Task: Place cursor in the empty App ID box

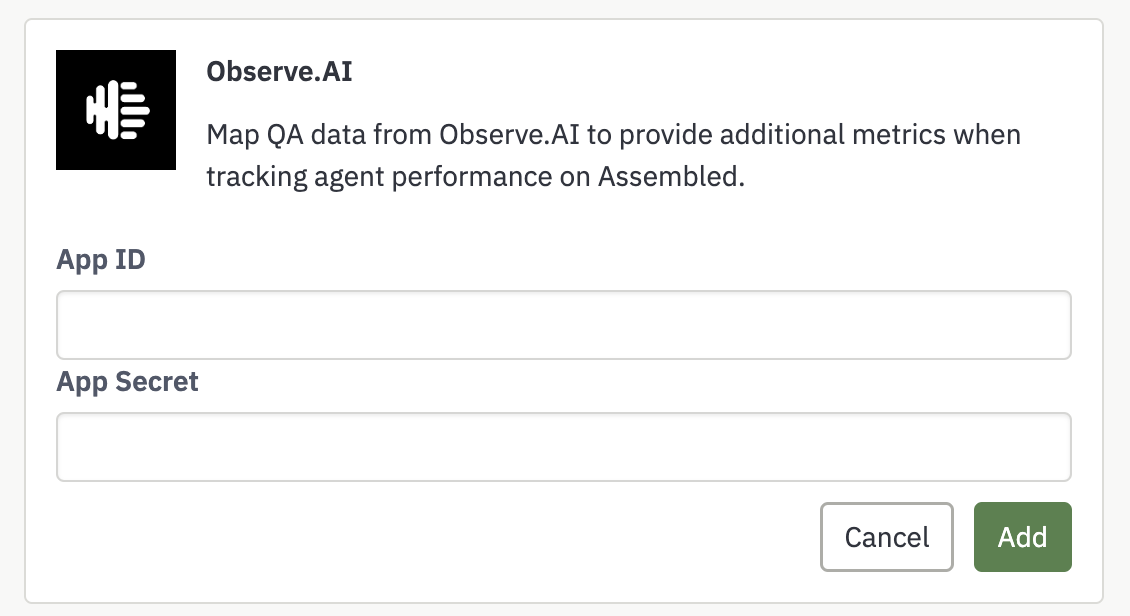Action: click(x=564, y=325)
